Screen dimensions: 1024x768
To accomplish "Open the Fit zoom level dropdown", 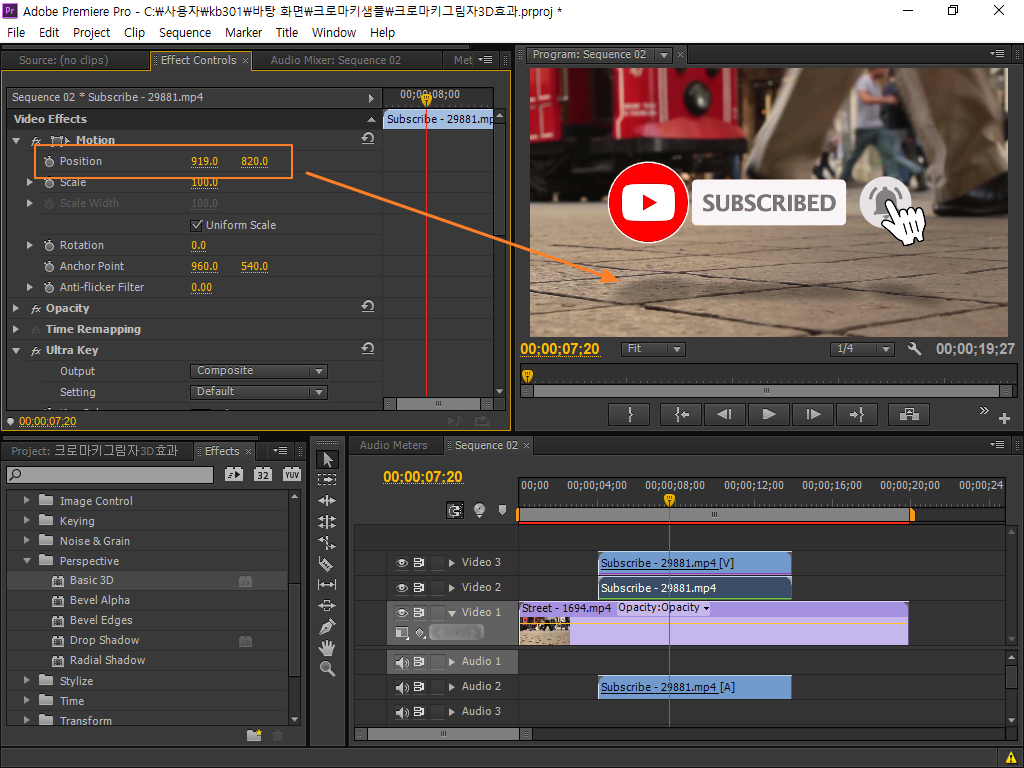I will click(x=652, y=349).
